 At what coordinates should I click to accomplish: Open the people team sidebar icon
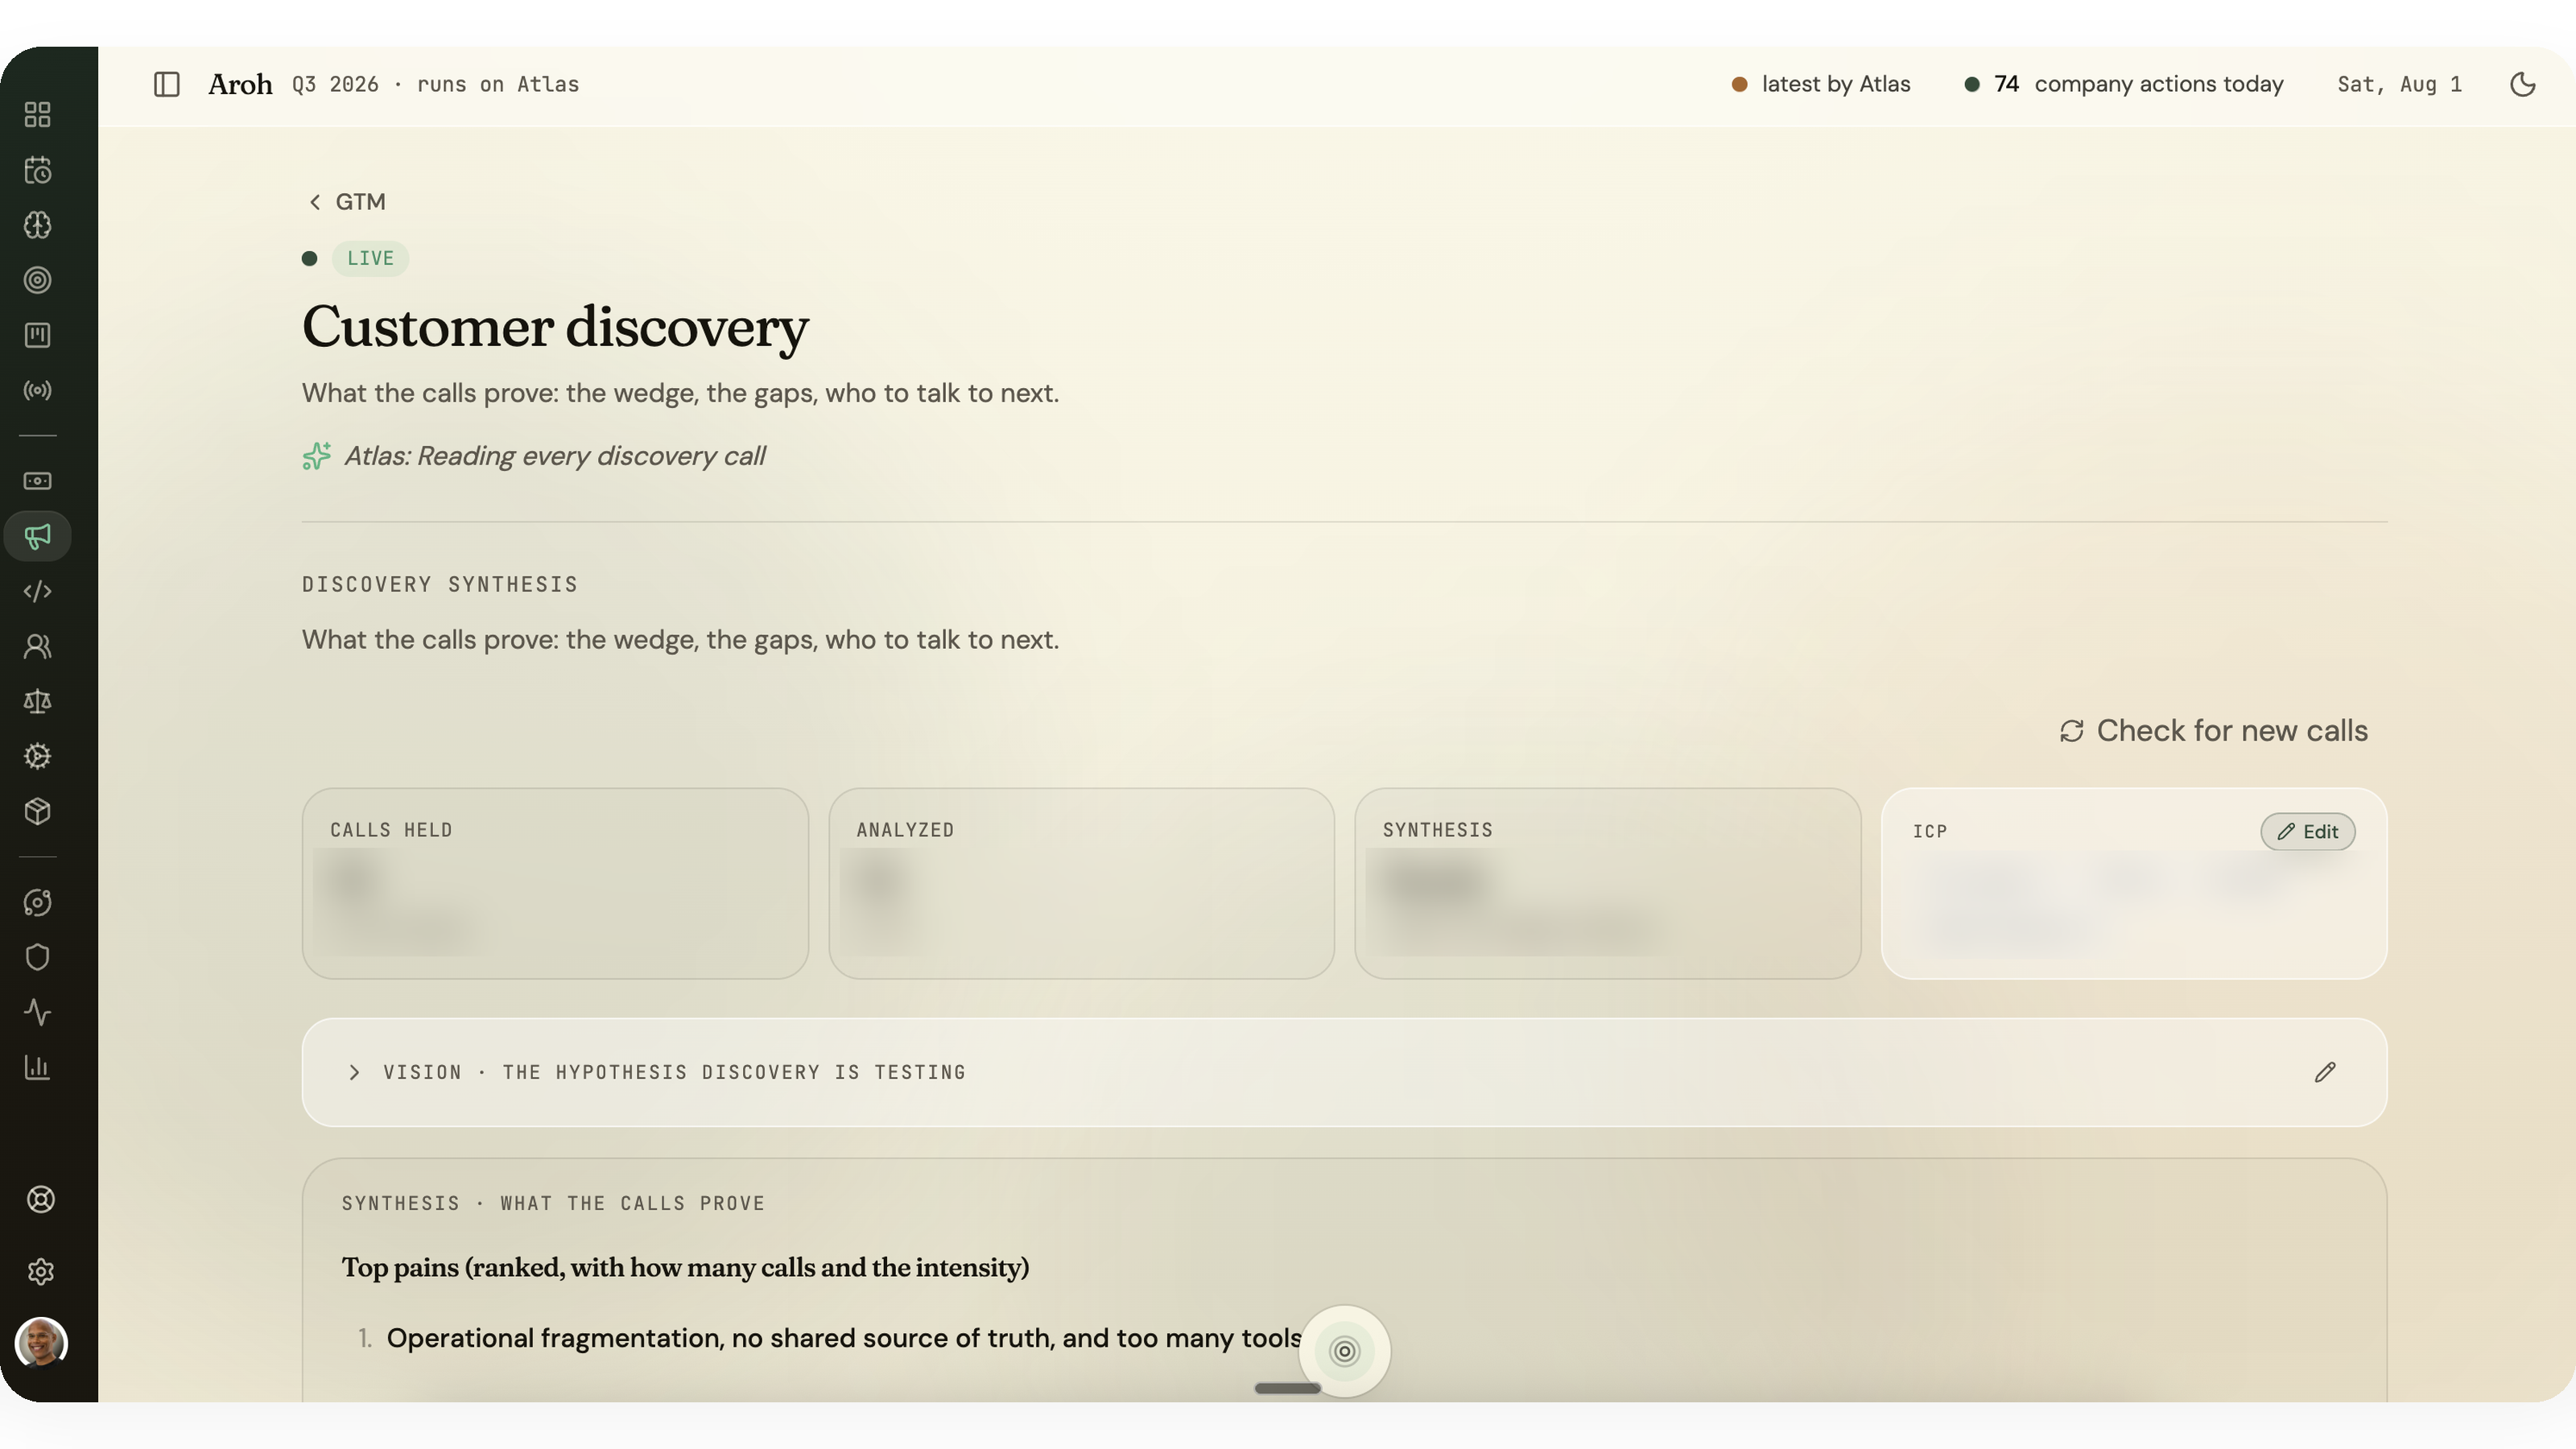pyautogui.click(x=37, y=646)
